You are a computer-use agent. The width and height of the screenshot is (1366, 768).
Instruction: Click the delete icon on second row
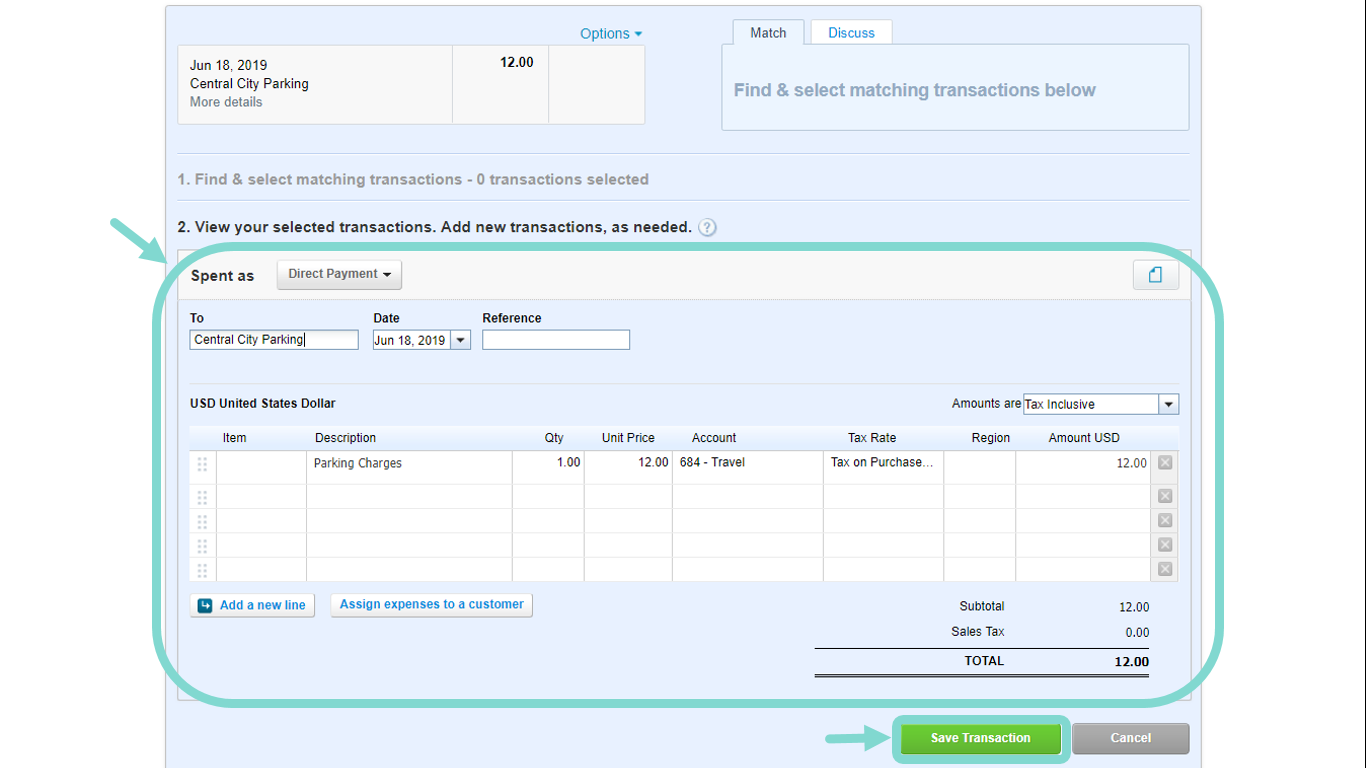click(1165, 496)
